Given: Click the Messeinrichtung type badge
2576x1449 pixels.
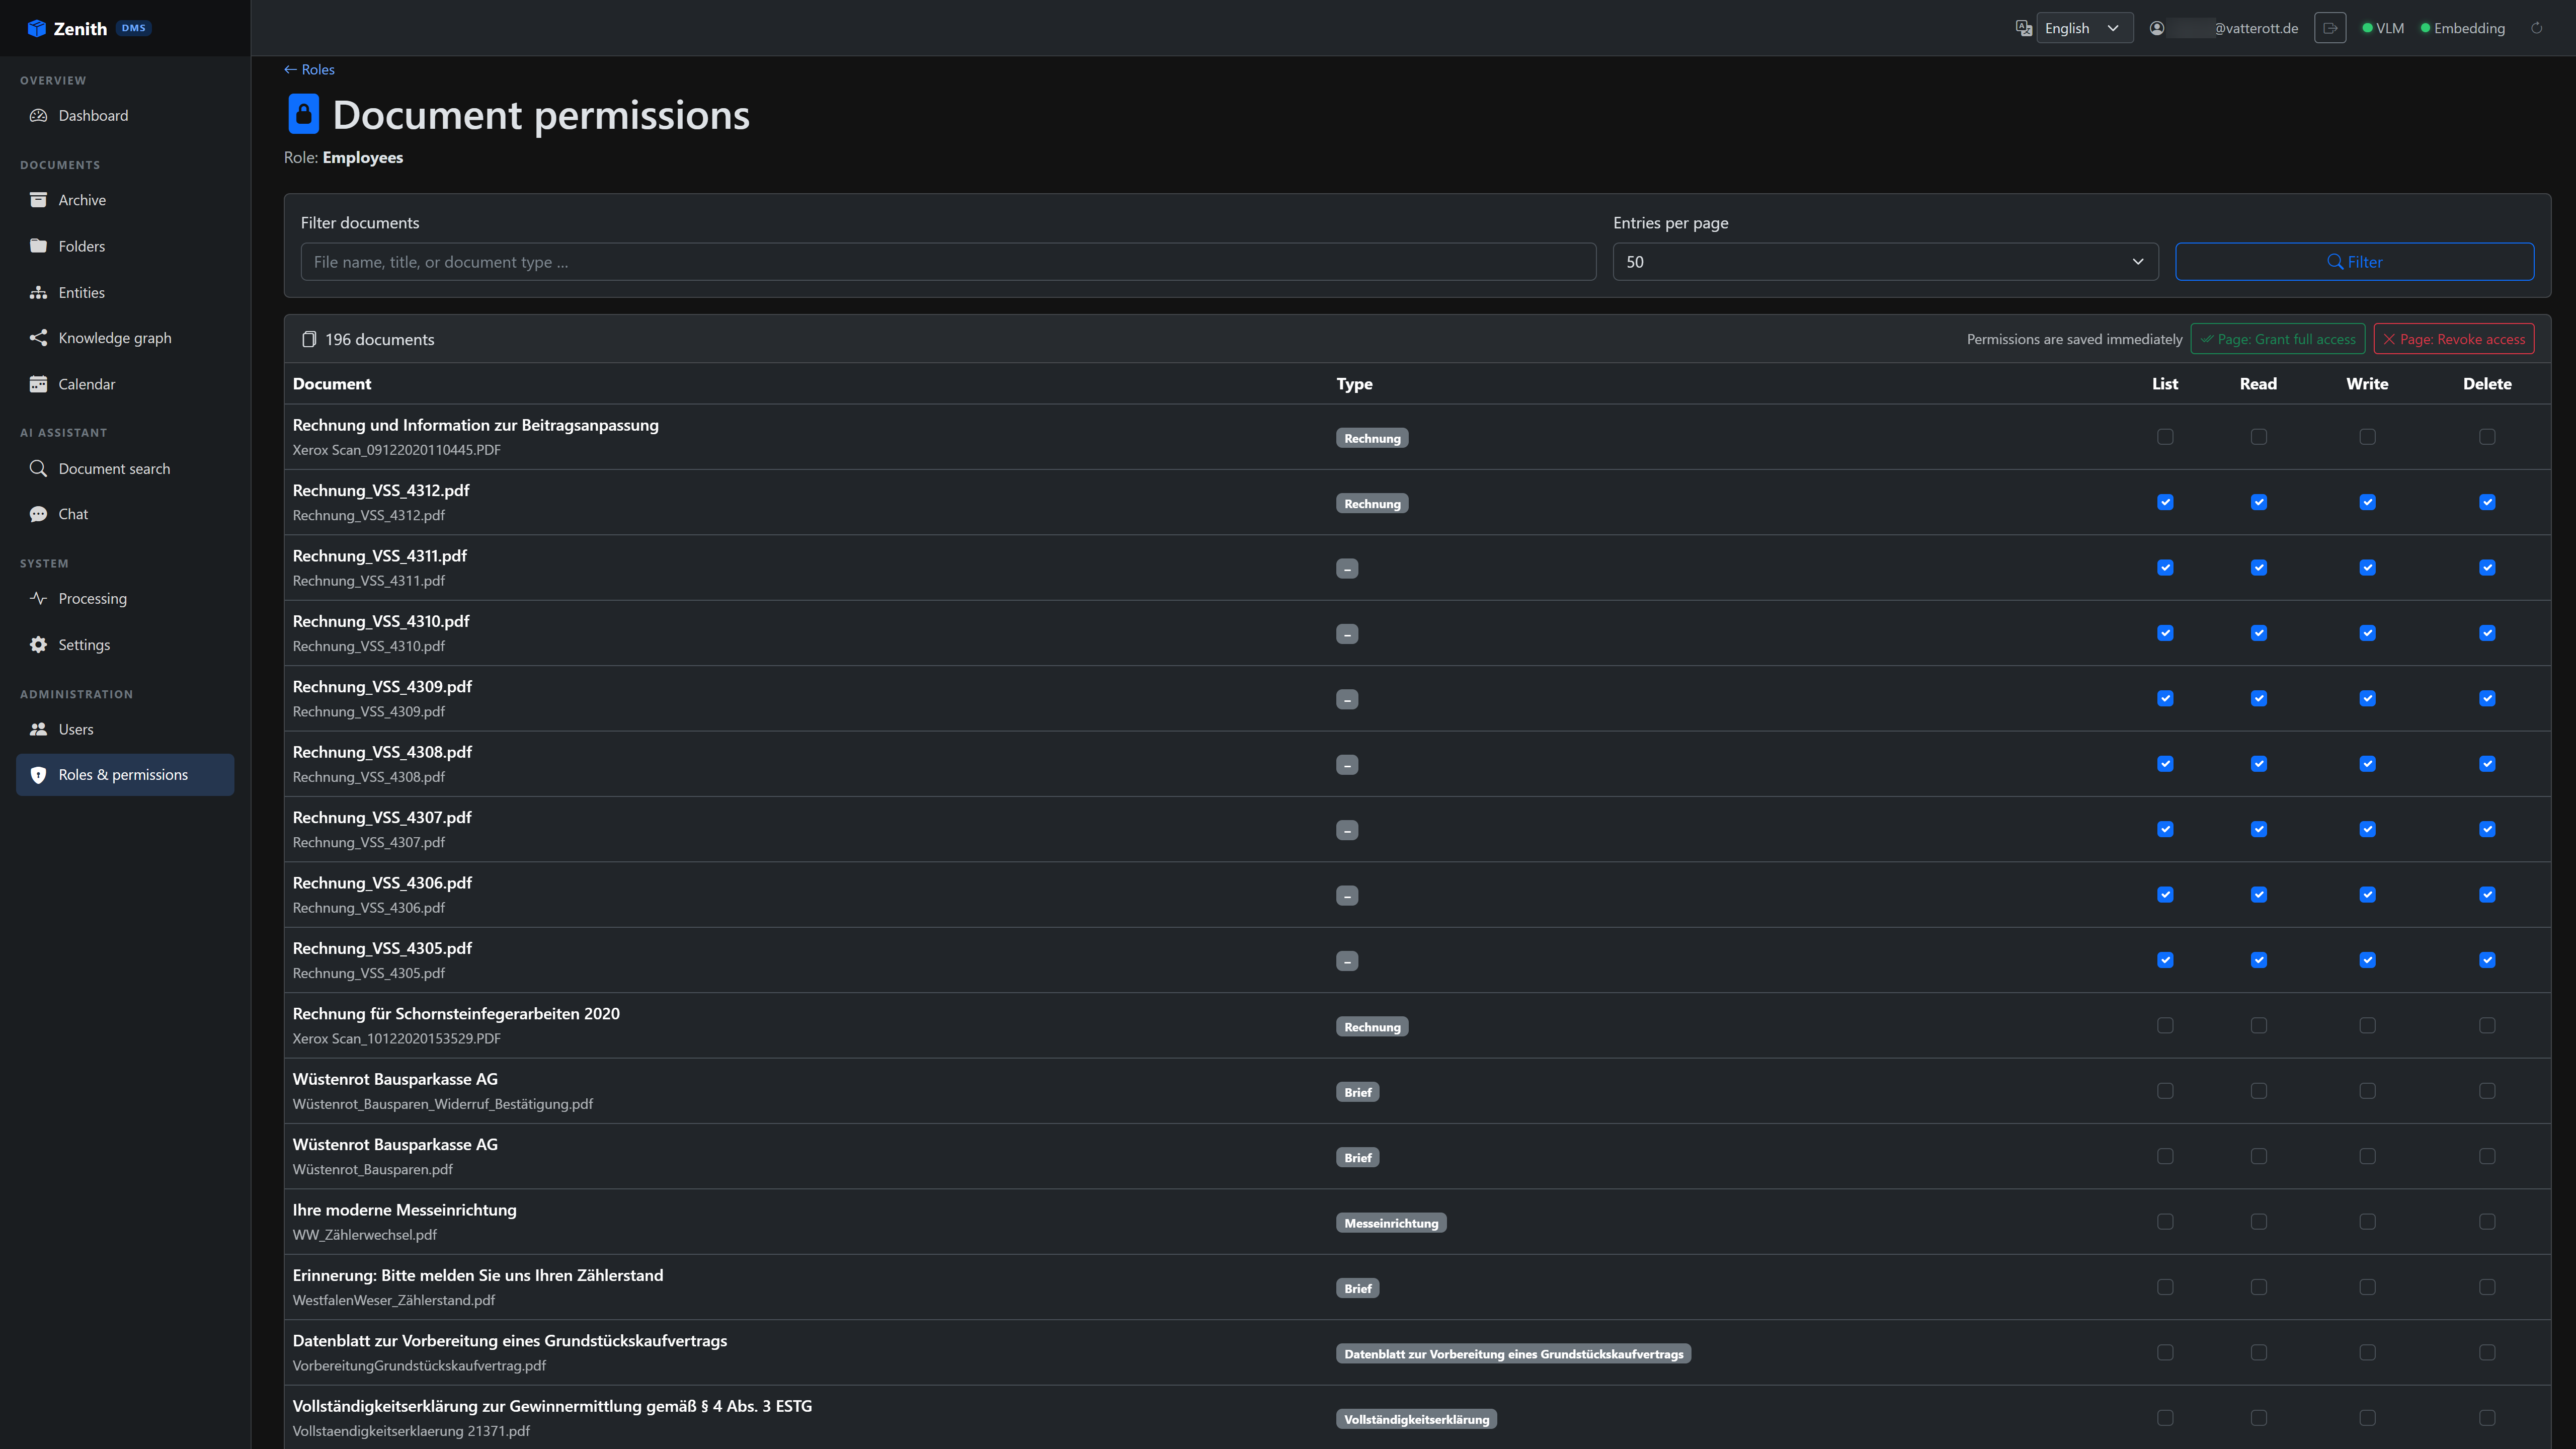Looking at the screenshot, I should (1391, 1223).
